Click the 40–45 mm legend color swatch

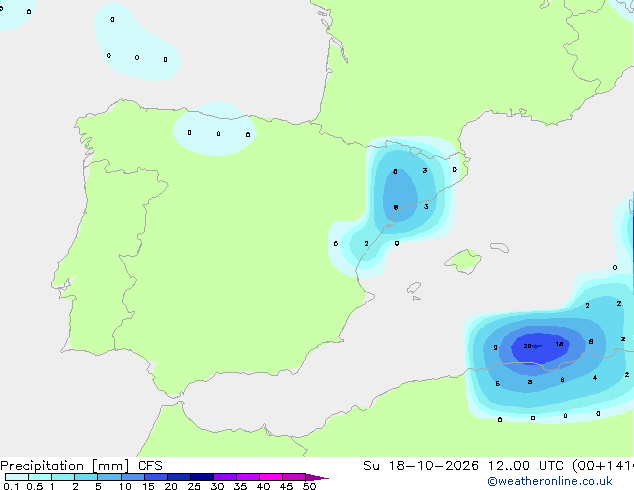tap(271, 477)
